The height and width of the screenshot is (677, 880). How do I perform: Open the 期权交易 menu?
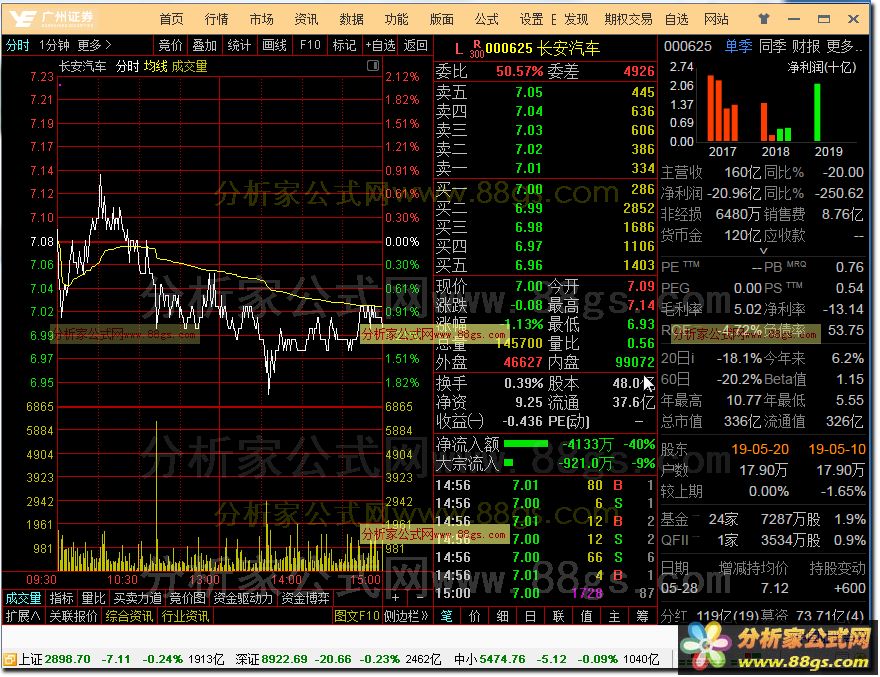click(x=628, y=19)
